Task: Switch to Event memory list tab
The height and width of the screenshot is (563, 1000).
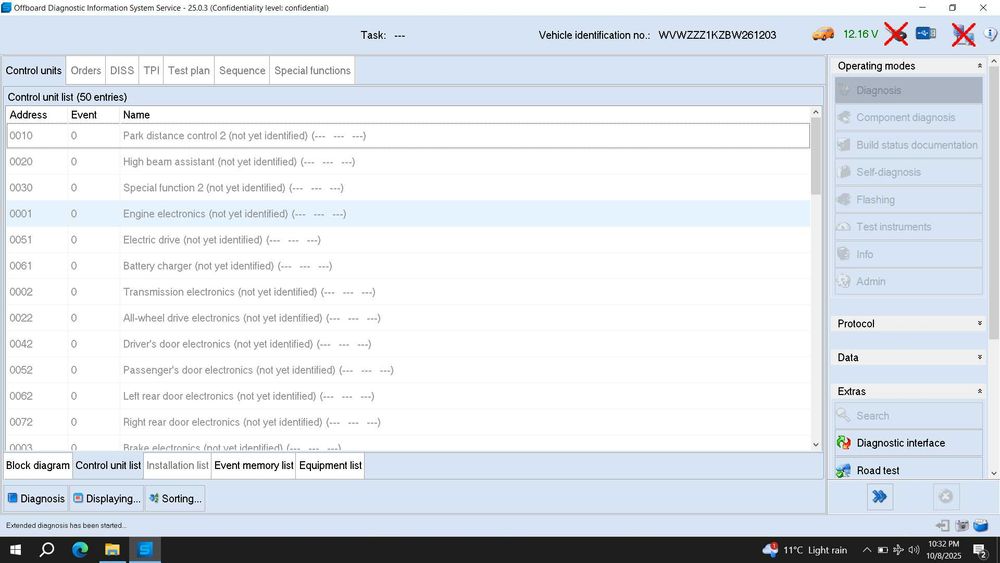Action: point(254,465)
